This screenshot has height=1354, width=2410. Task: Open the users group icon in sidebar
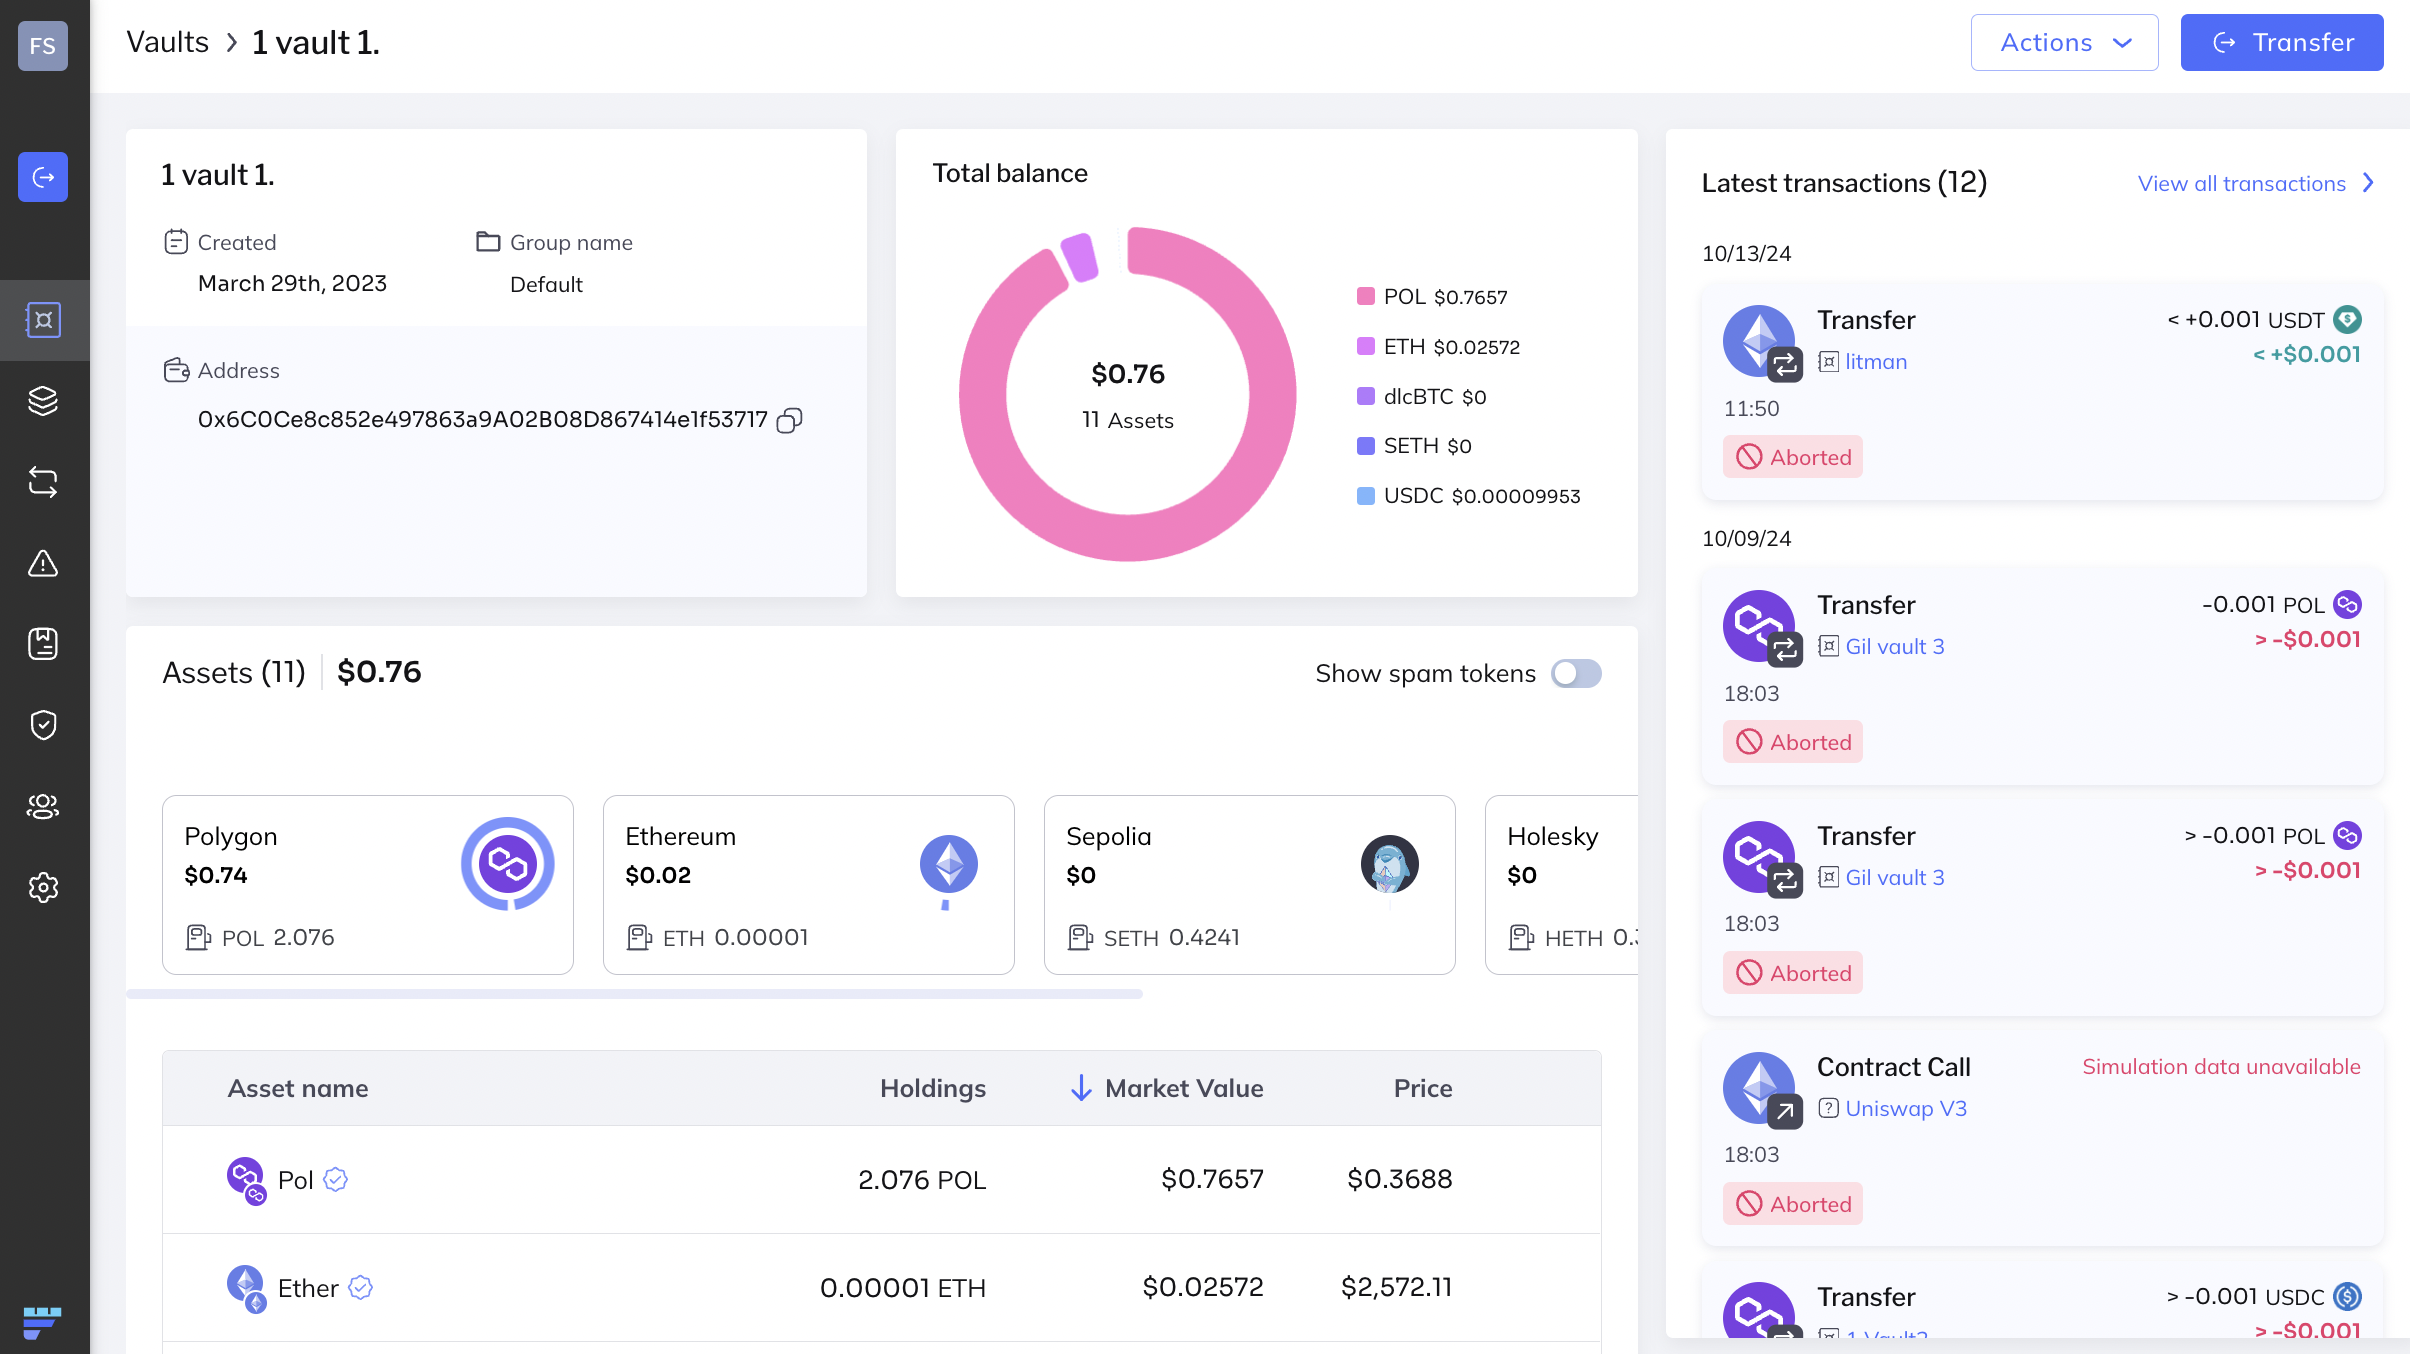(x=43, y=806)
